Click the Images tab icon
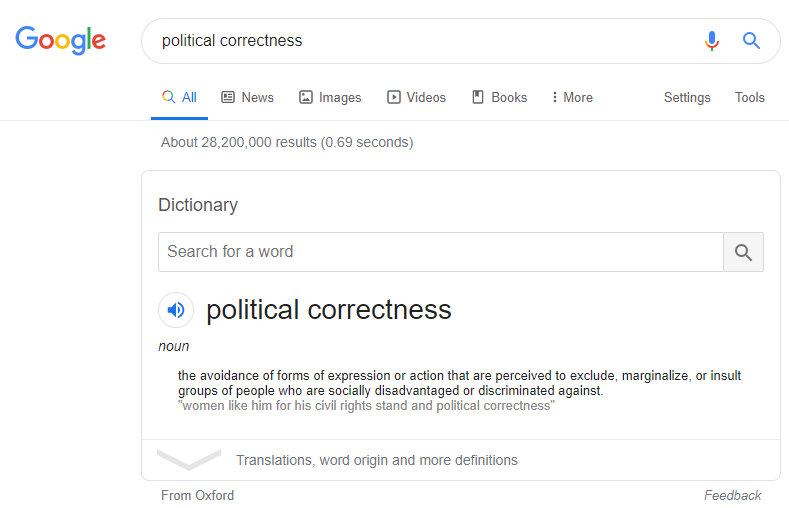This screenshot has height=508, width=789. coord(306,97)
